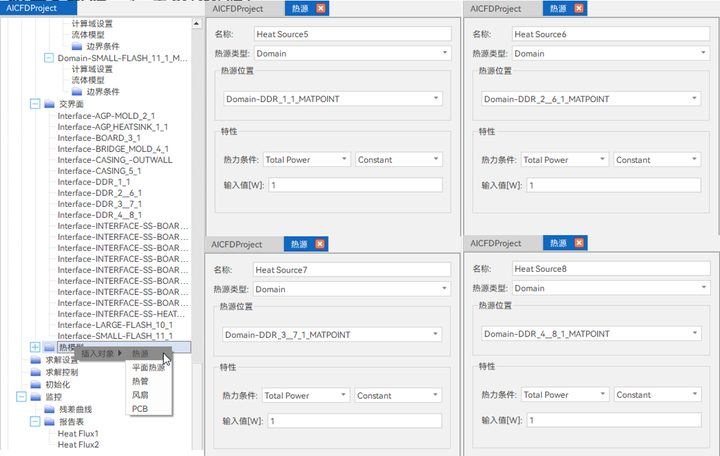Expand the 热模型 tree node
The width and height of the screenshot is (720, 456).
point(35,347)
